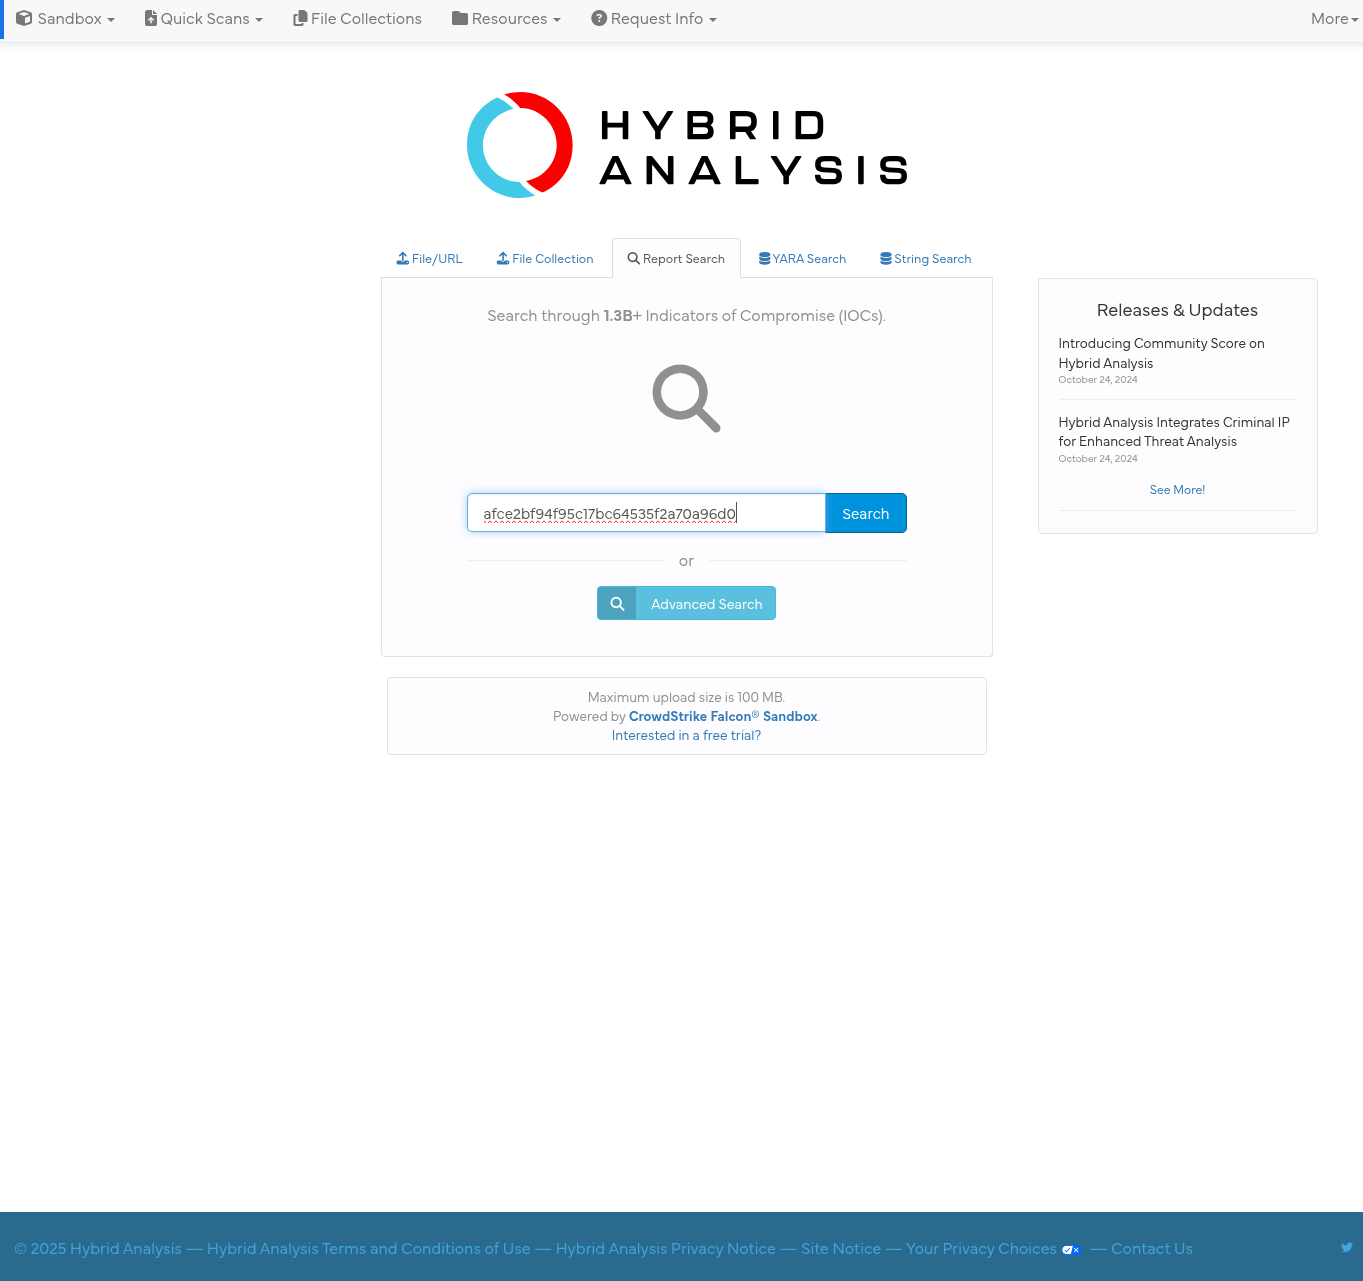This screenshot has width=1363, height=1281.
Task: Open Introducing Community Score article
Action: (1161, 353)
